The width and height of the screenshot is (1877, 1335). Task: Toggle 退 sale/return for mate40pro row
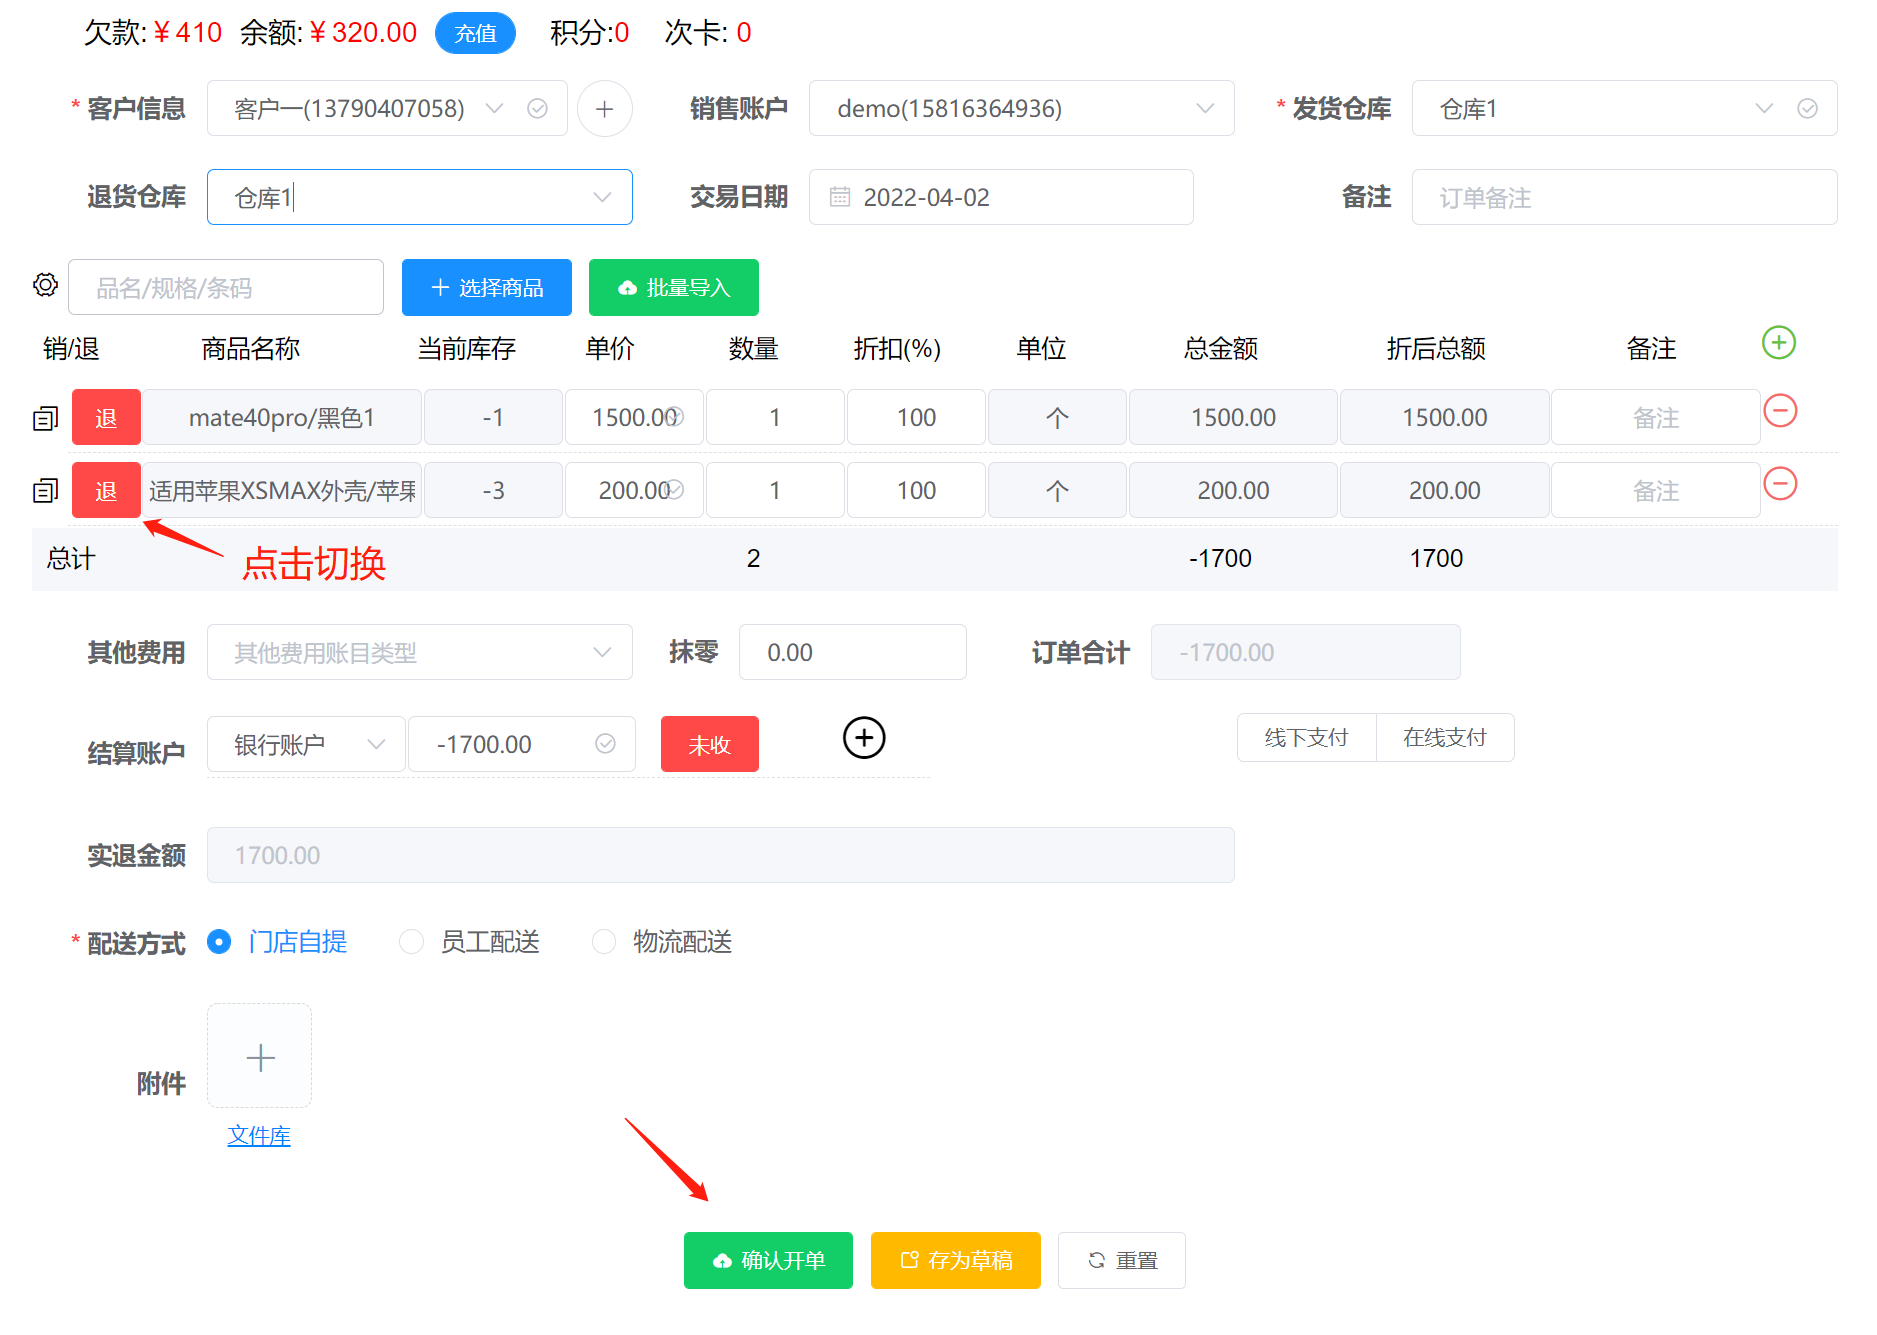(x=106, y=417)
